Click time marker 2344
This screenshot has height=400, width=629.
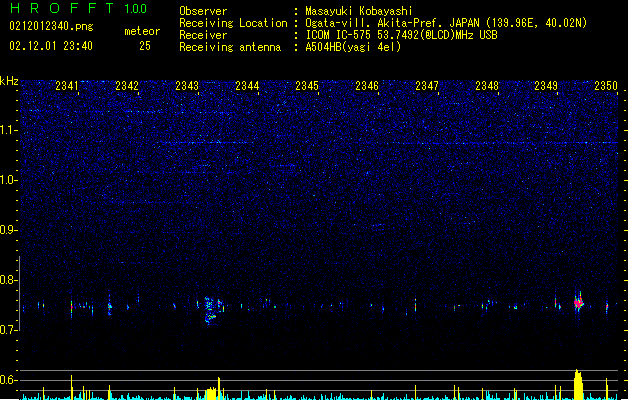pos(247,86)
